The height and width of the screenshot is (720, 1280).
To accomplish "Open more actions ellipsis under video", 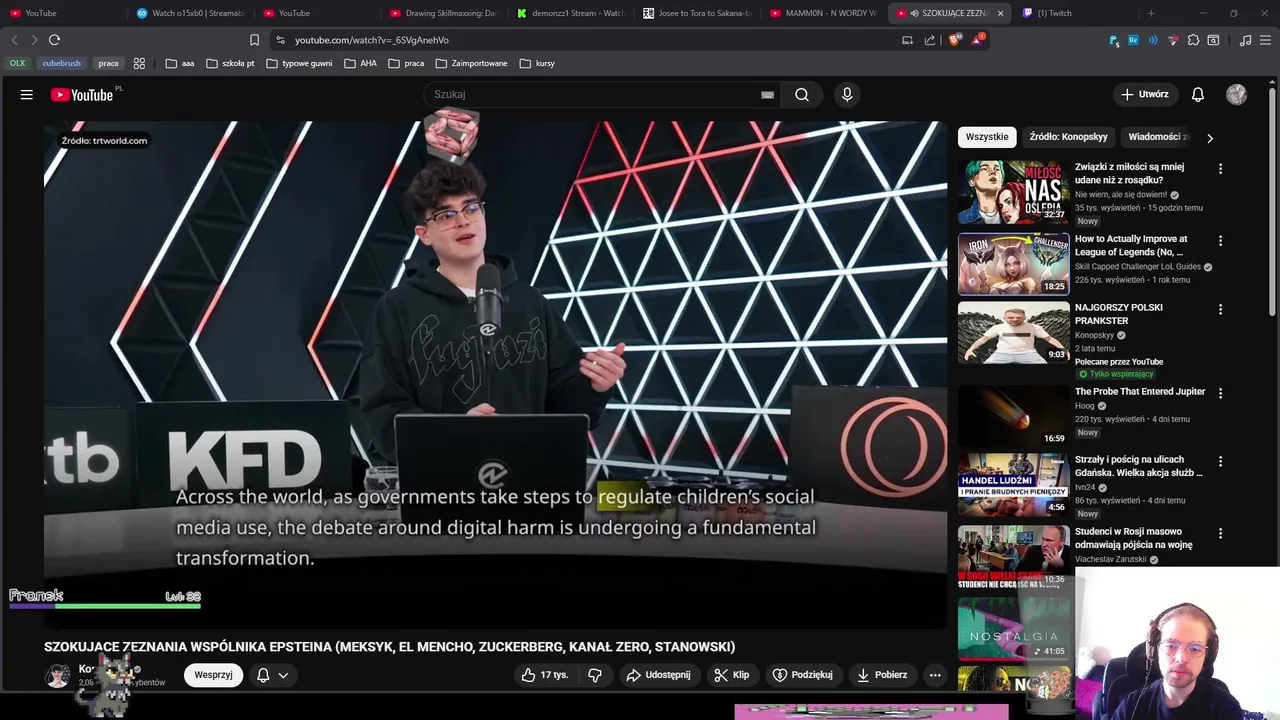I will coord(935,675).
